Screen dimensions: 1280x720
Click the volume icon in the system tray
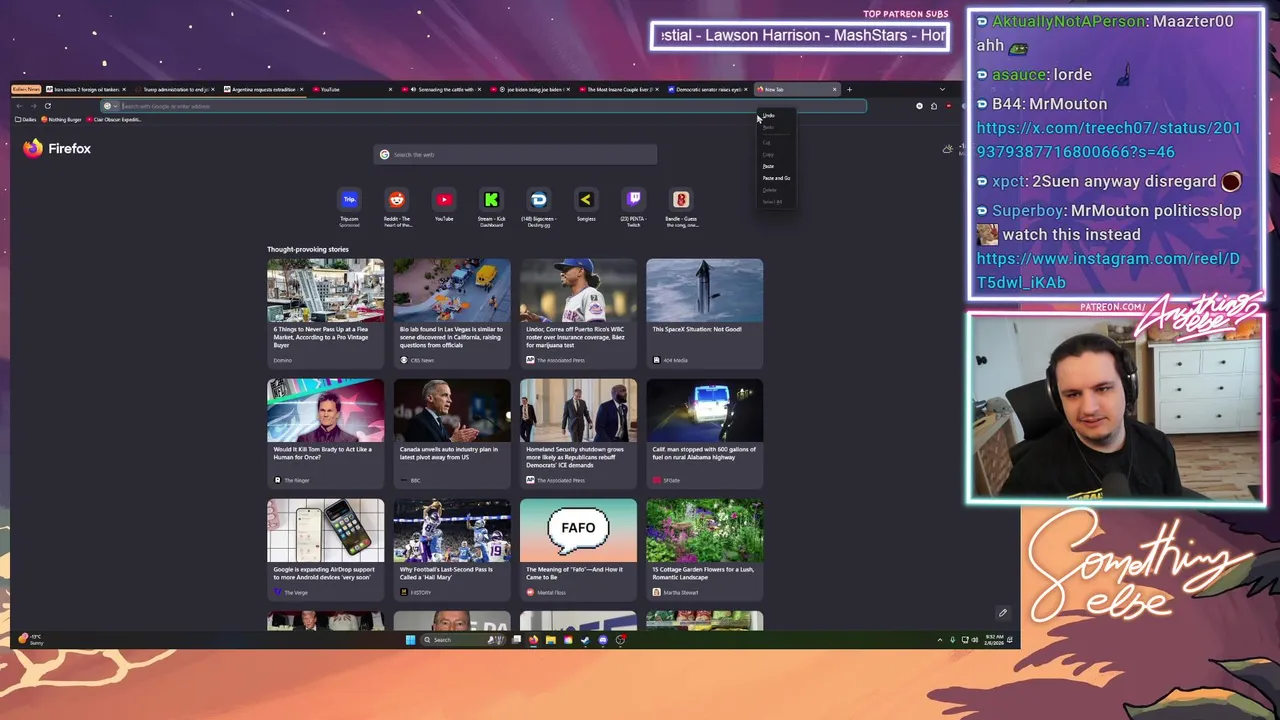click(975, 640)
